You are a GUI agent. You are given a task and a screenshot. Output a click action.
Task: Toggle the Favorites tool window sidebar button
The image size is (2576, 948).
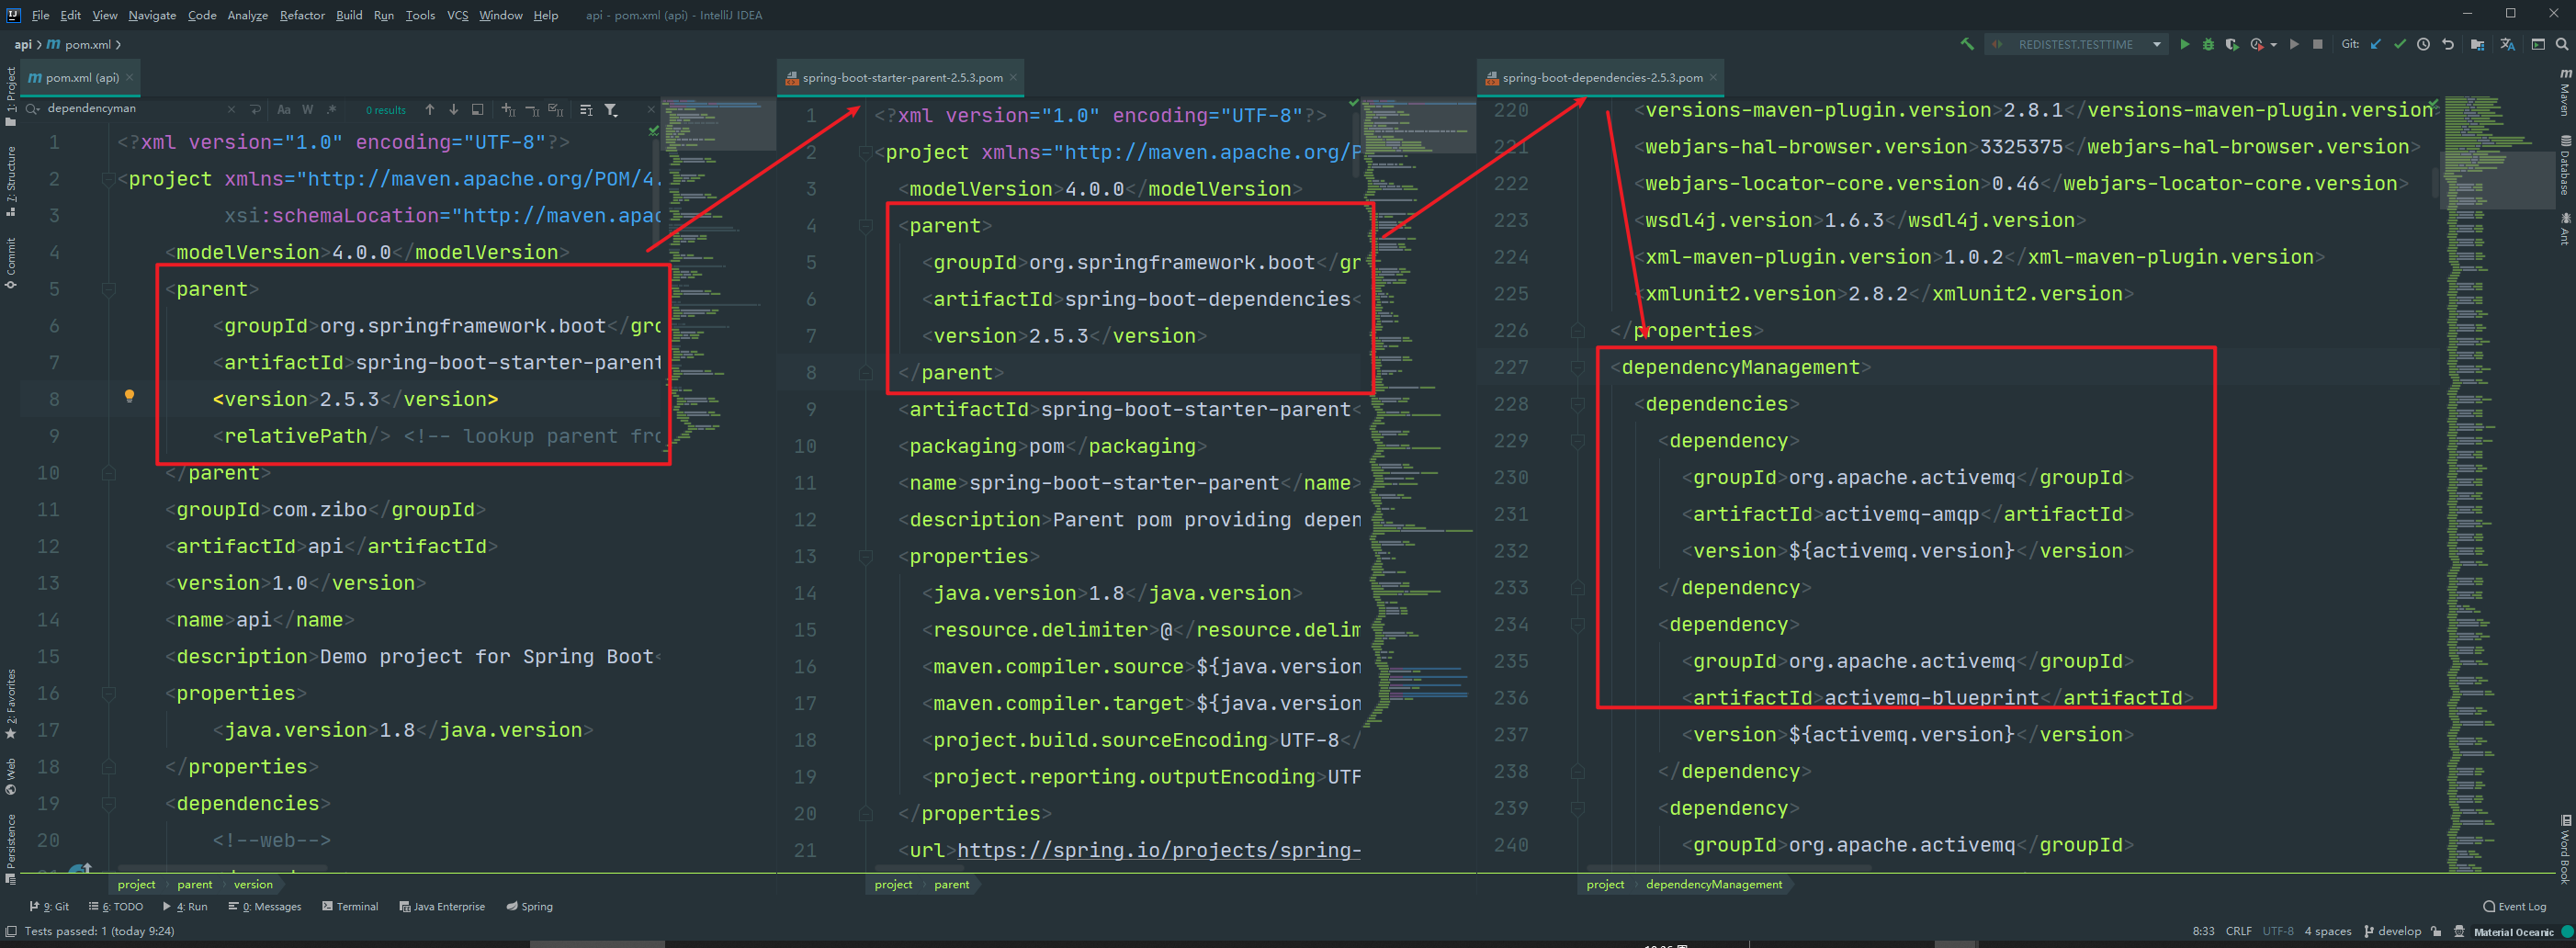coord(10,703)
